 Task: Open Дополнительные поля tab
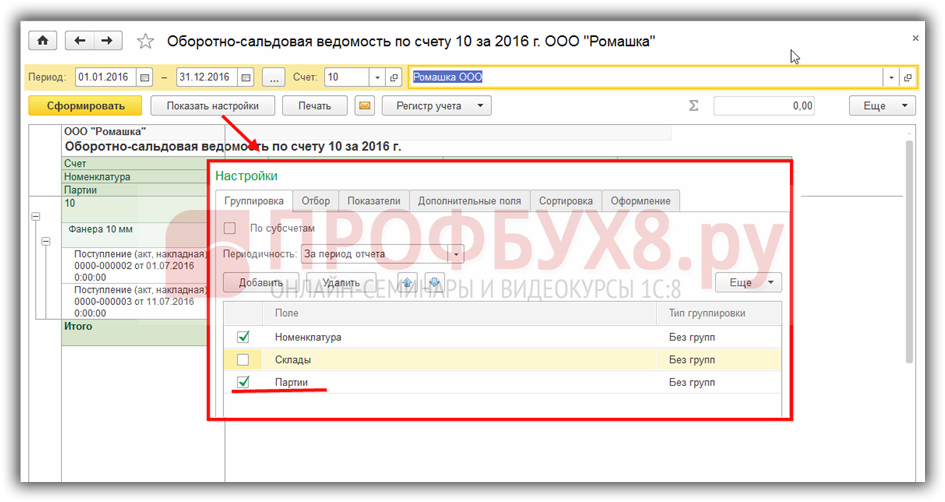[469, 201]
